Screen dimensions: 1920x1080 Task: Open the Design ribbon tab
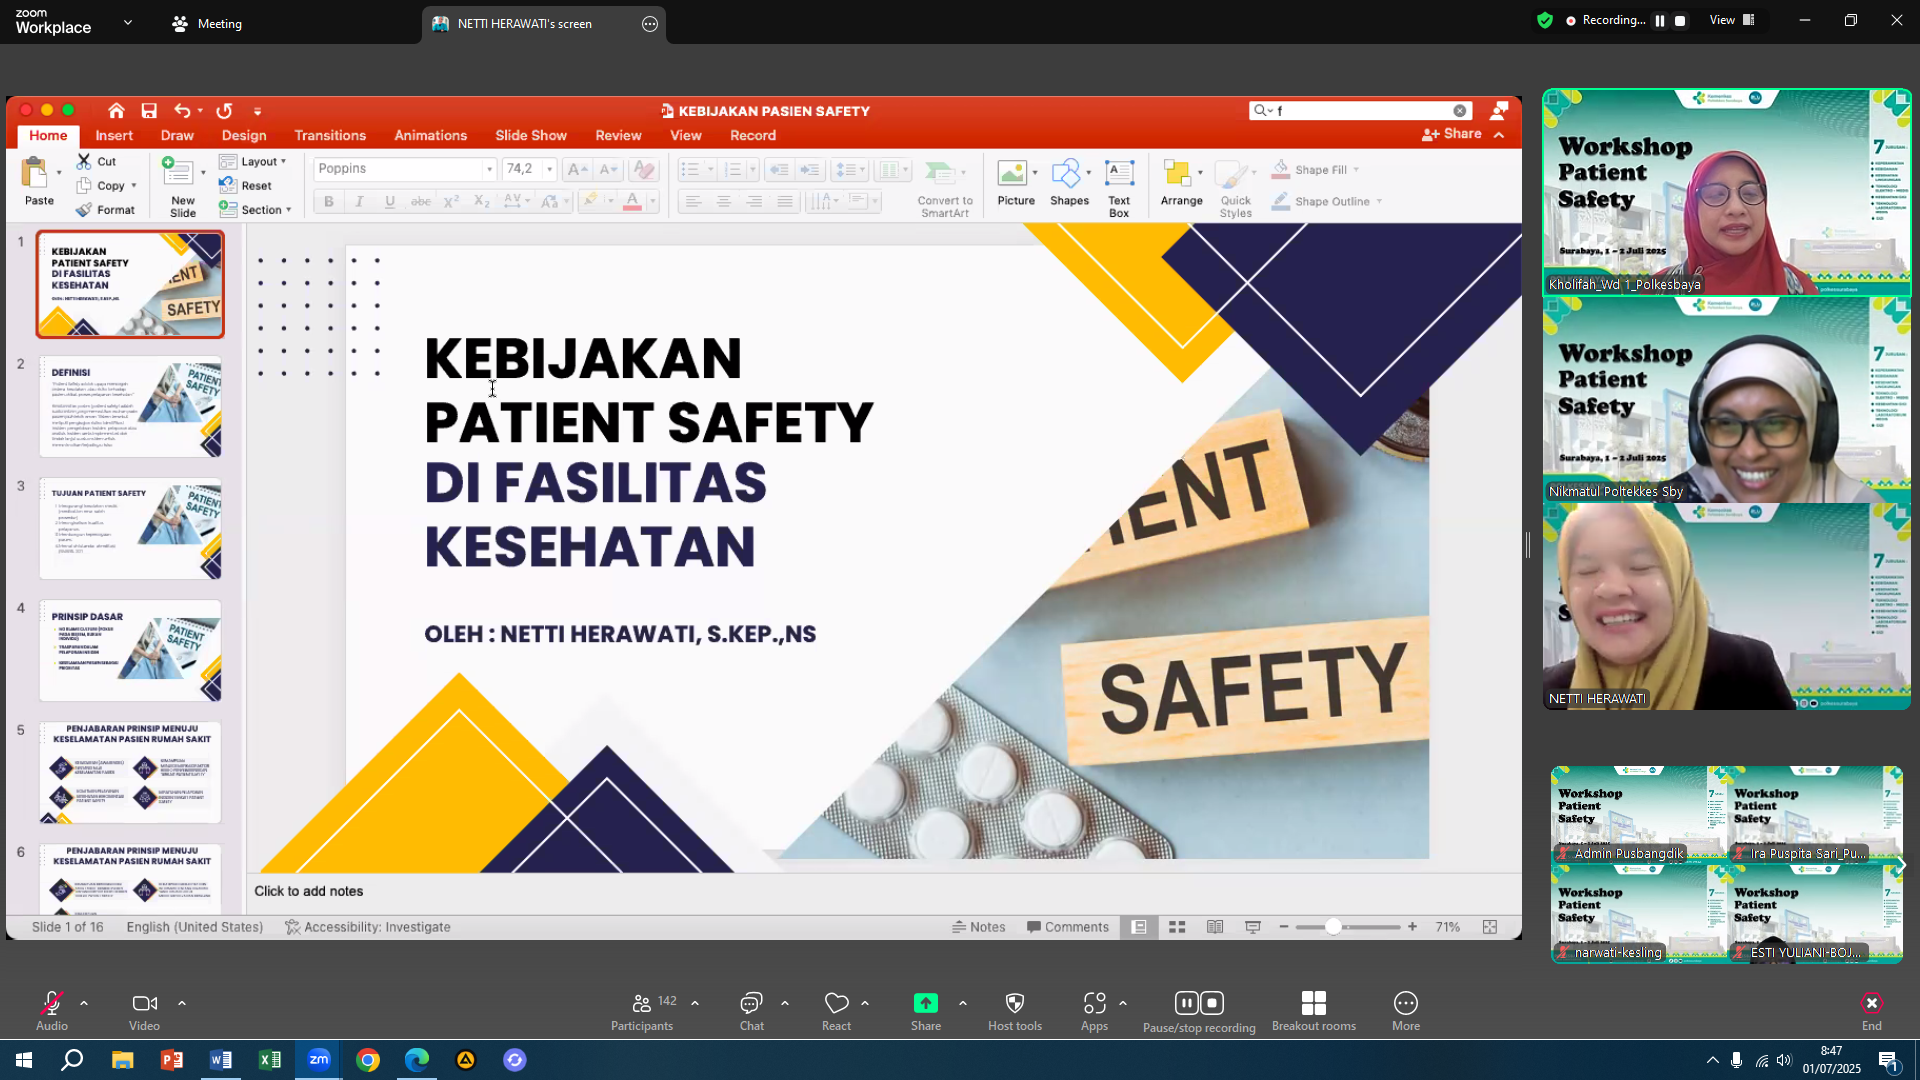point(244,135)
